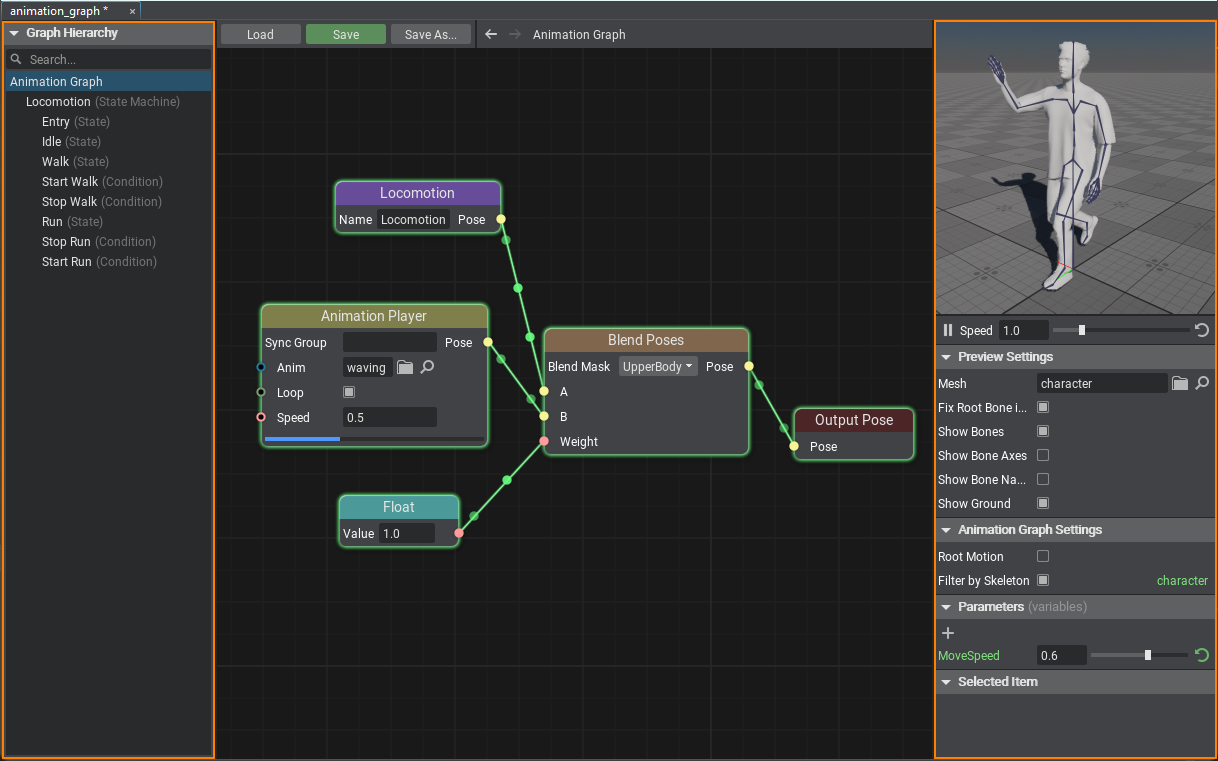The width and height of the screenshot is (1218, 761).
Task: Reset MoveSpeed parameter value
Action: [1202, 656]
